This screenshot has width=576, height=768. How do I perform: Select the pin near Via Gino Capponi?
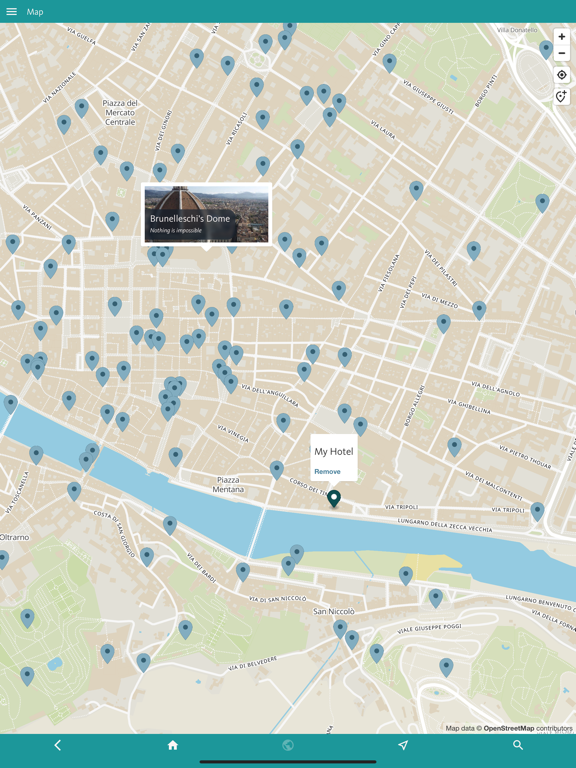389,63
